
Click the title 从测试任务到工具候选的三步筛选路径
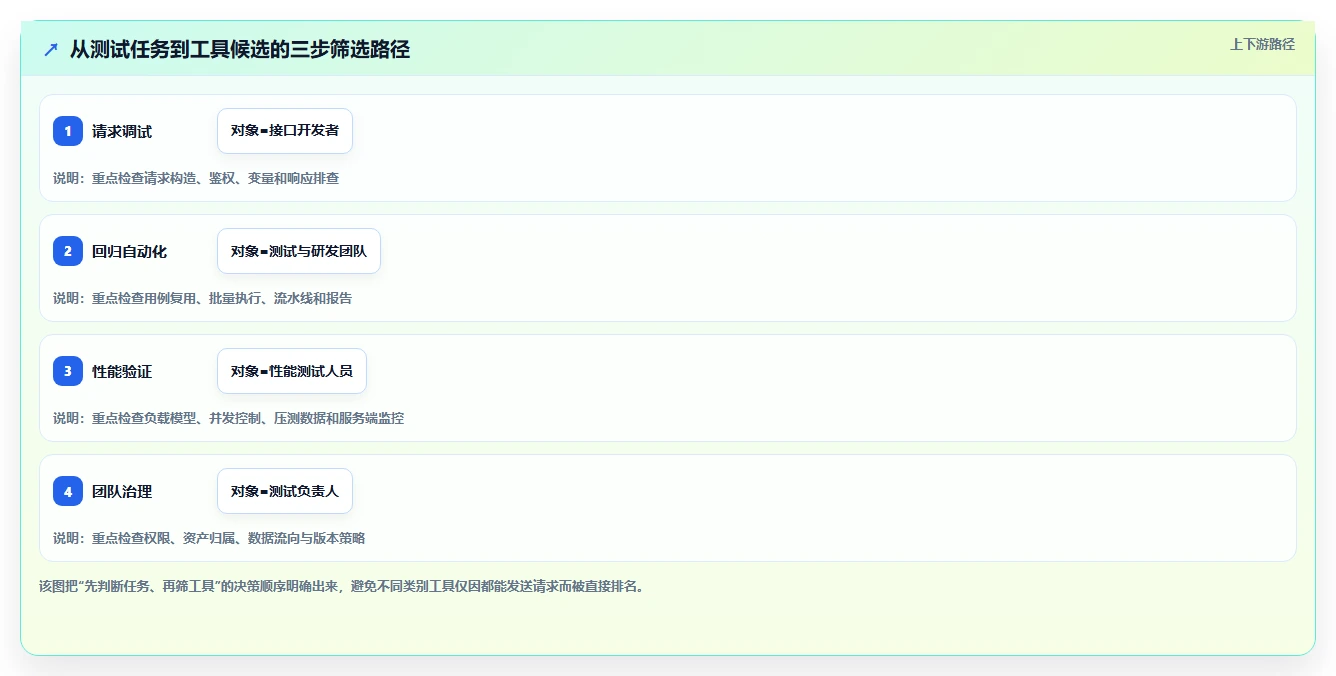tap(240, 49)
